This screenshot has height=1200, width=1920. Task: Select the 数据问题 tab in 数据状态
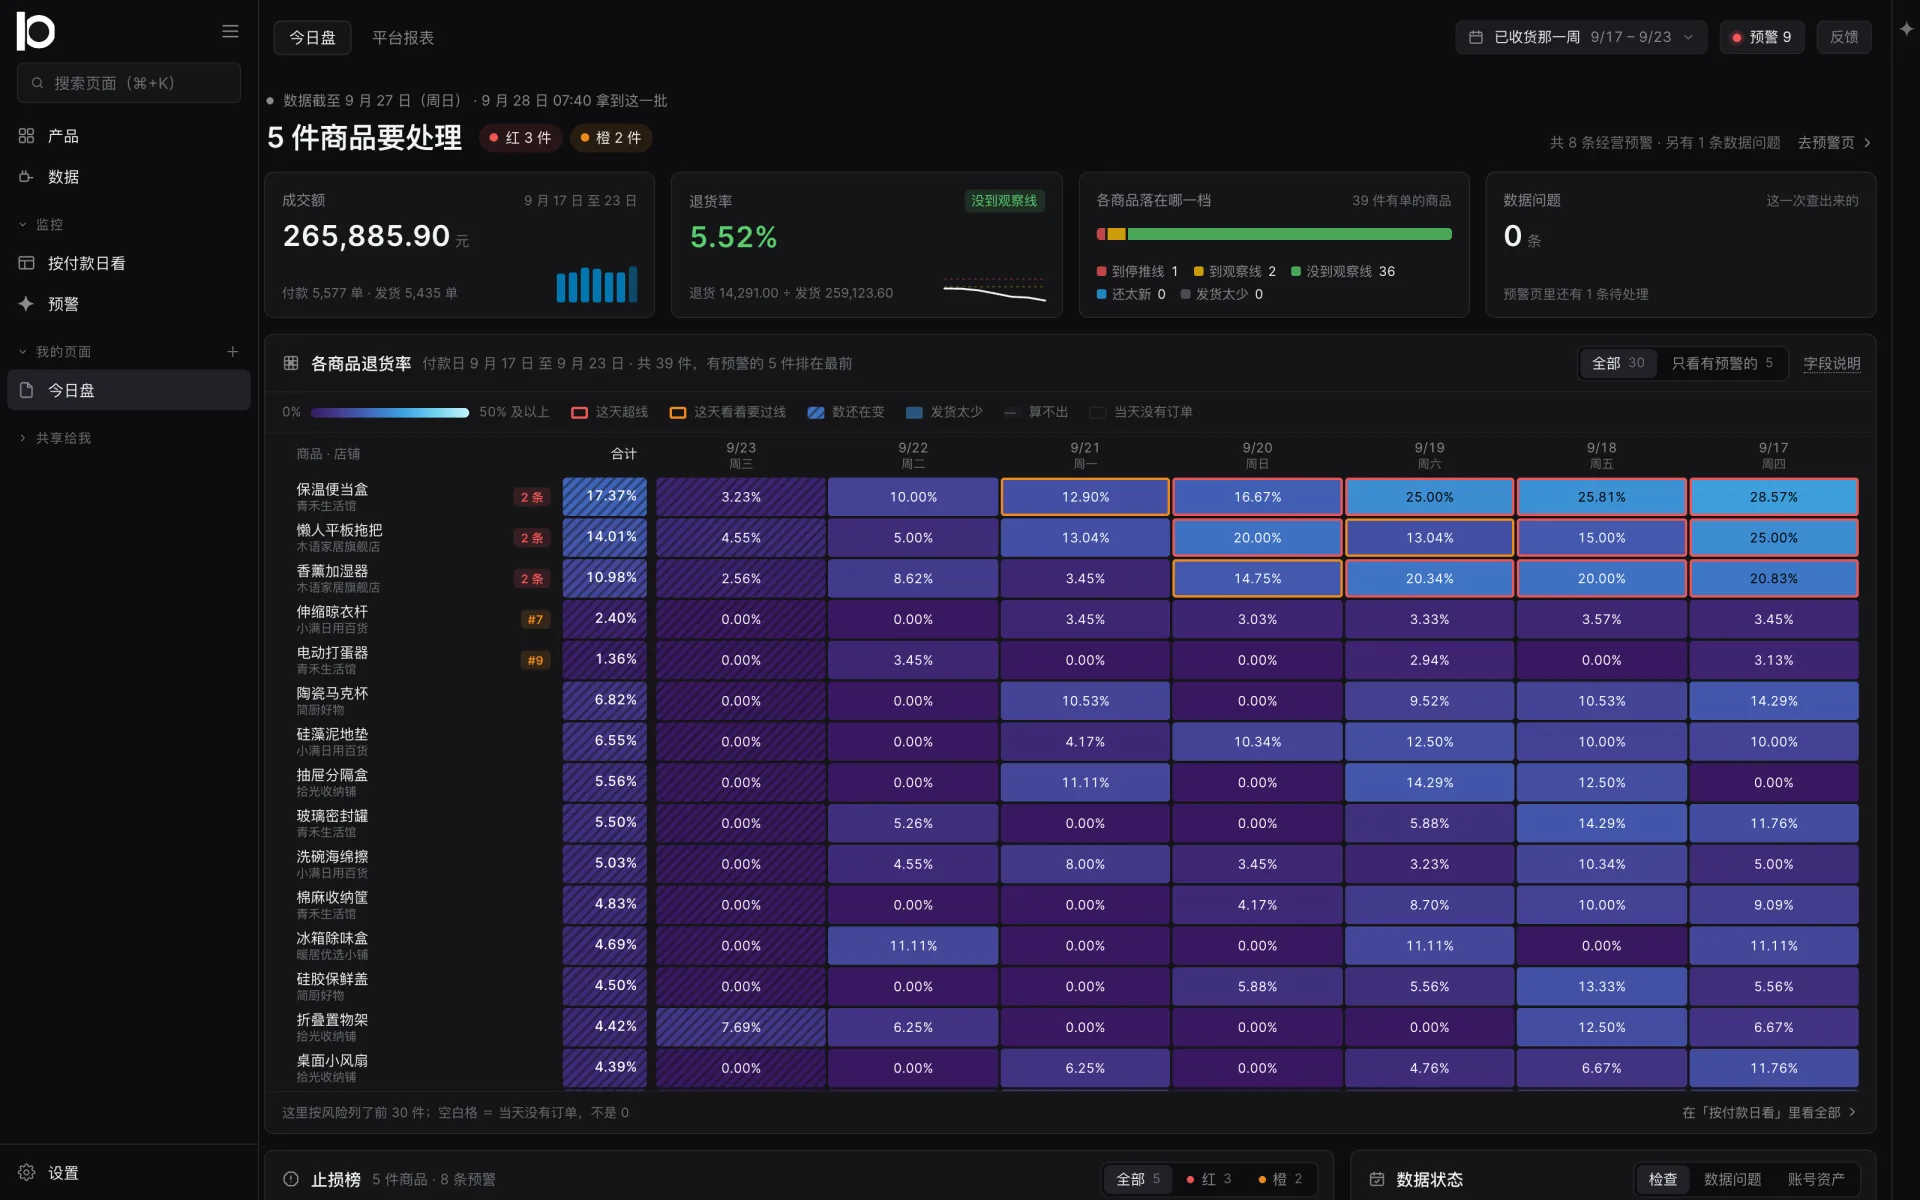(1733, 1179)
